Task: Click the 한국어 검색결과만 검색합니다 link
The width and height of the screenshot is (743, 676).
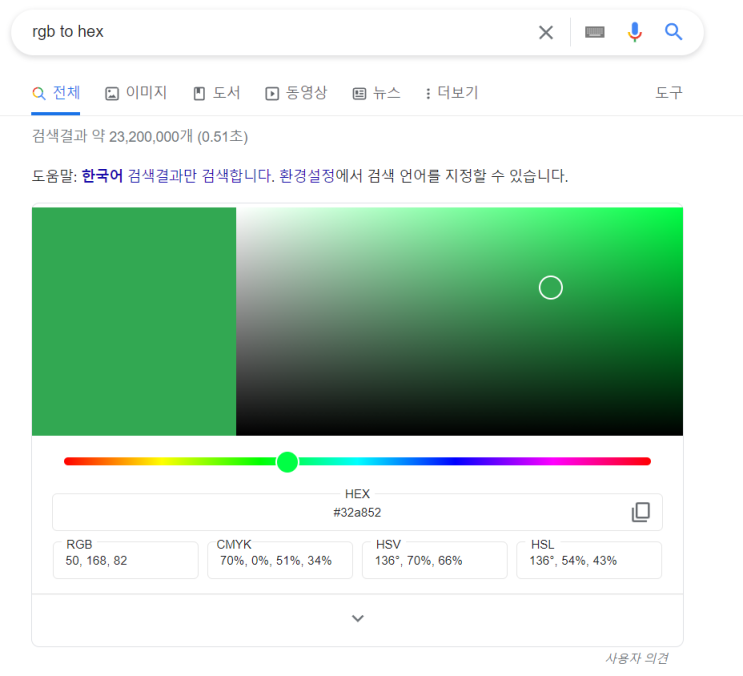Action: tap(178, 176)
